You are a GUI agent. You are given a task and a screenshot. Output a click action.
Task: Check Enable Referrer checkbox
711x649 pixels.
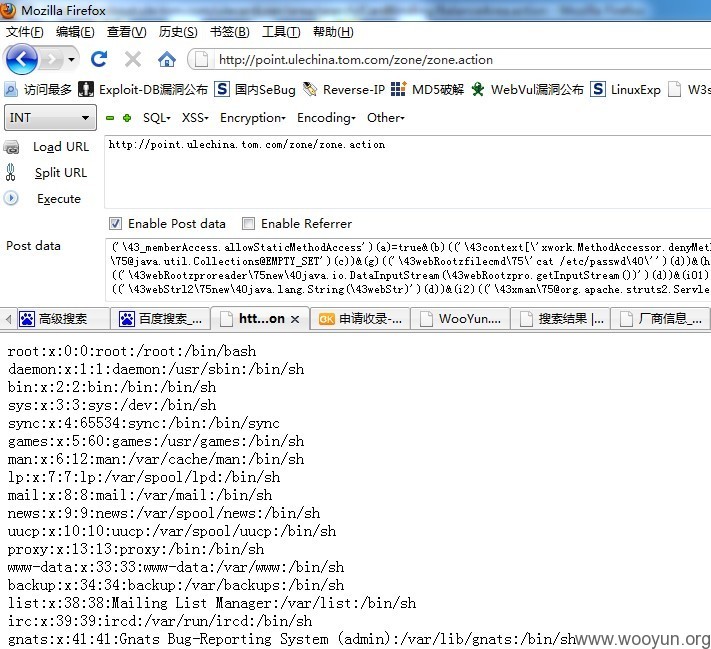248,224
